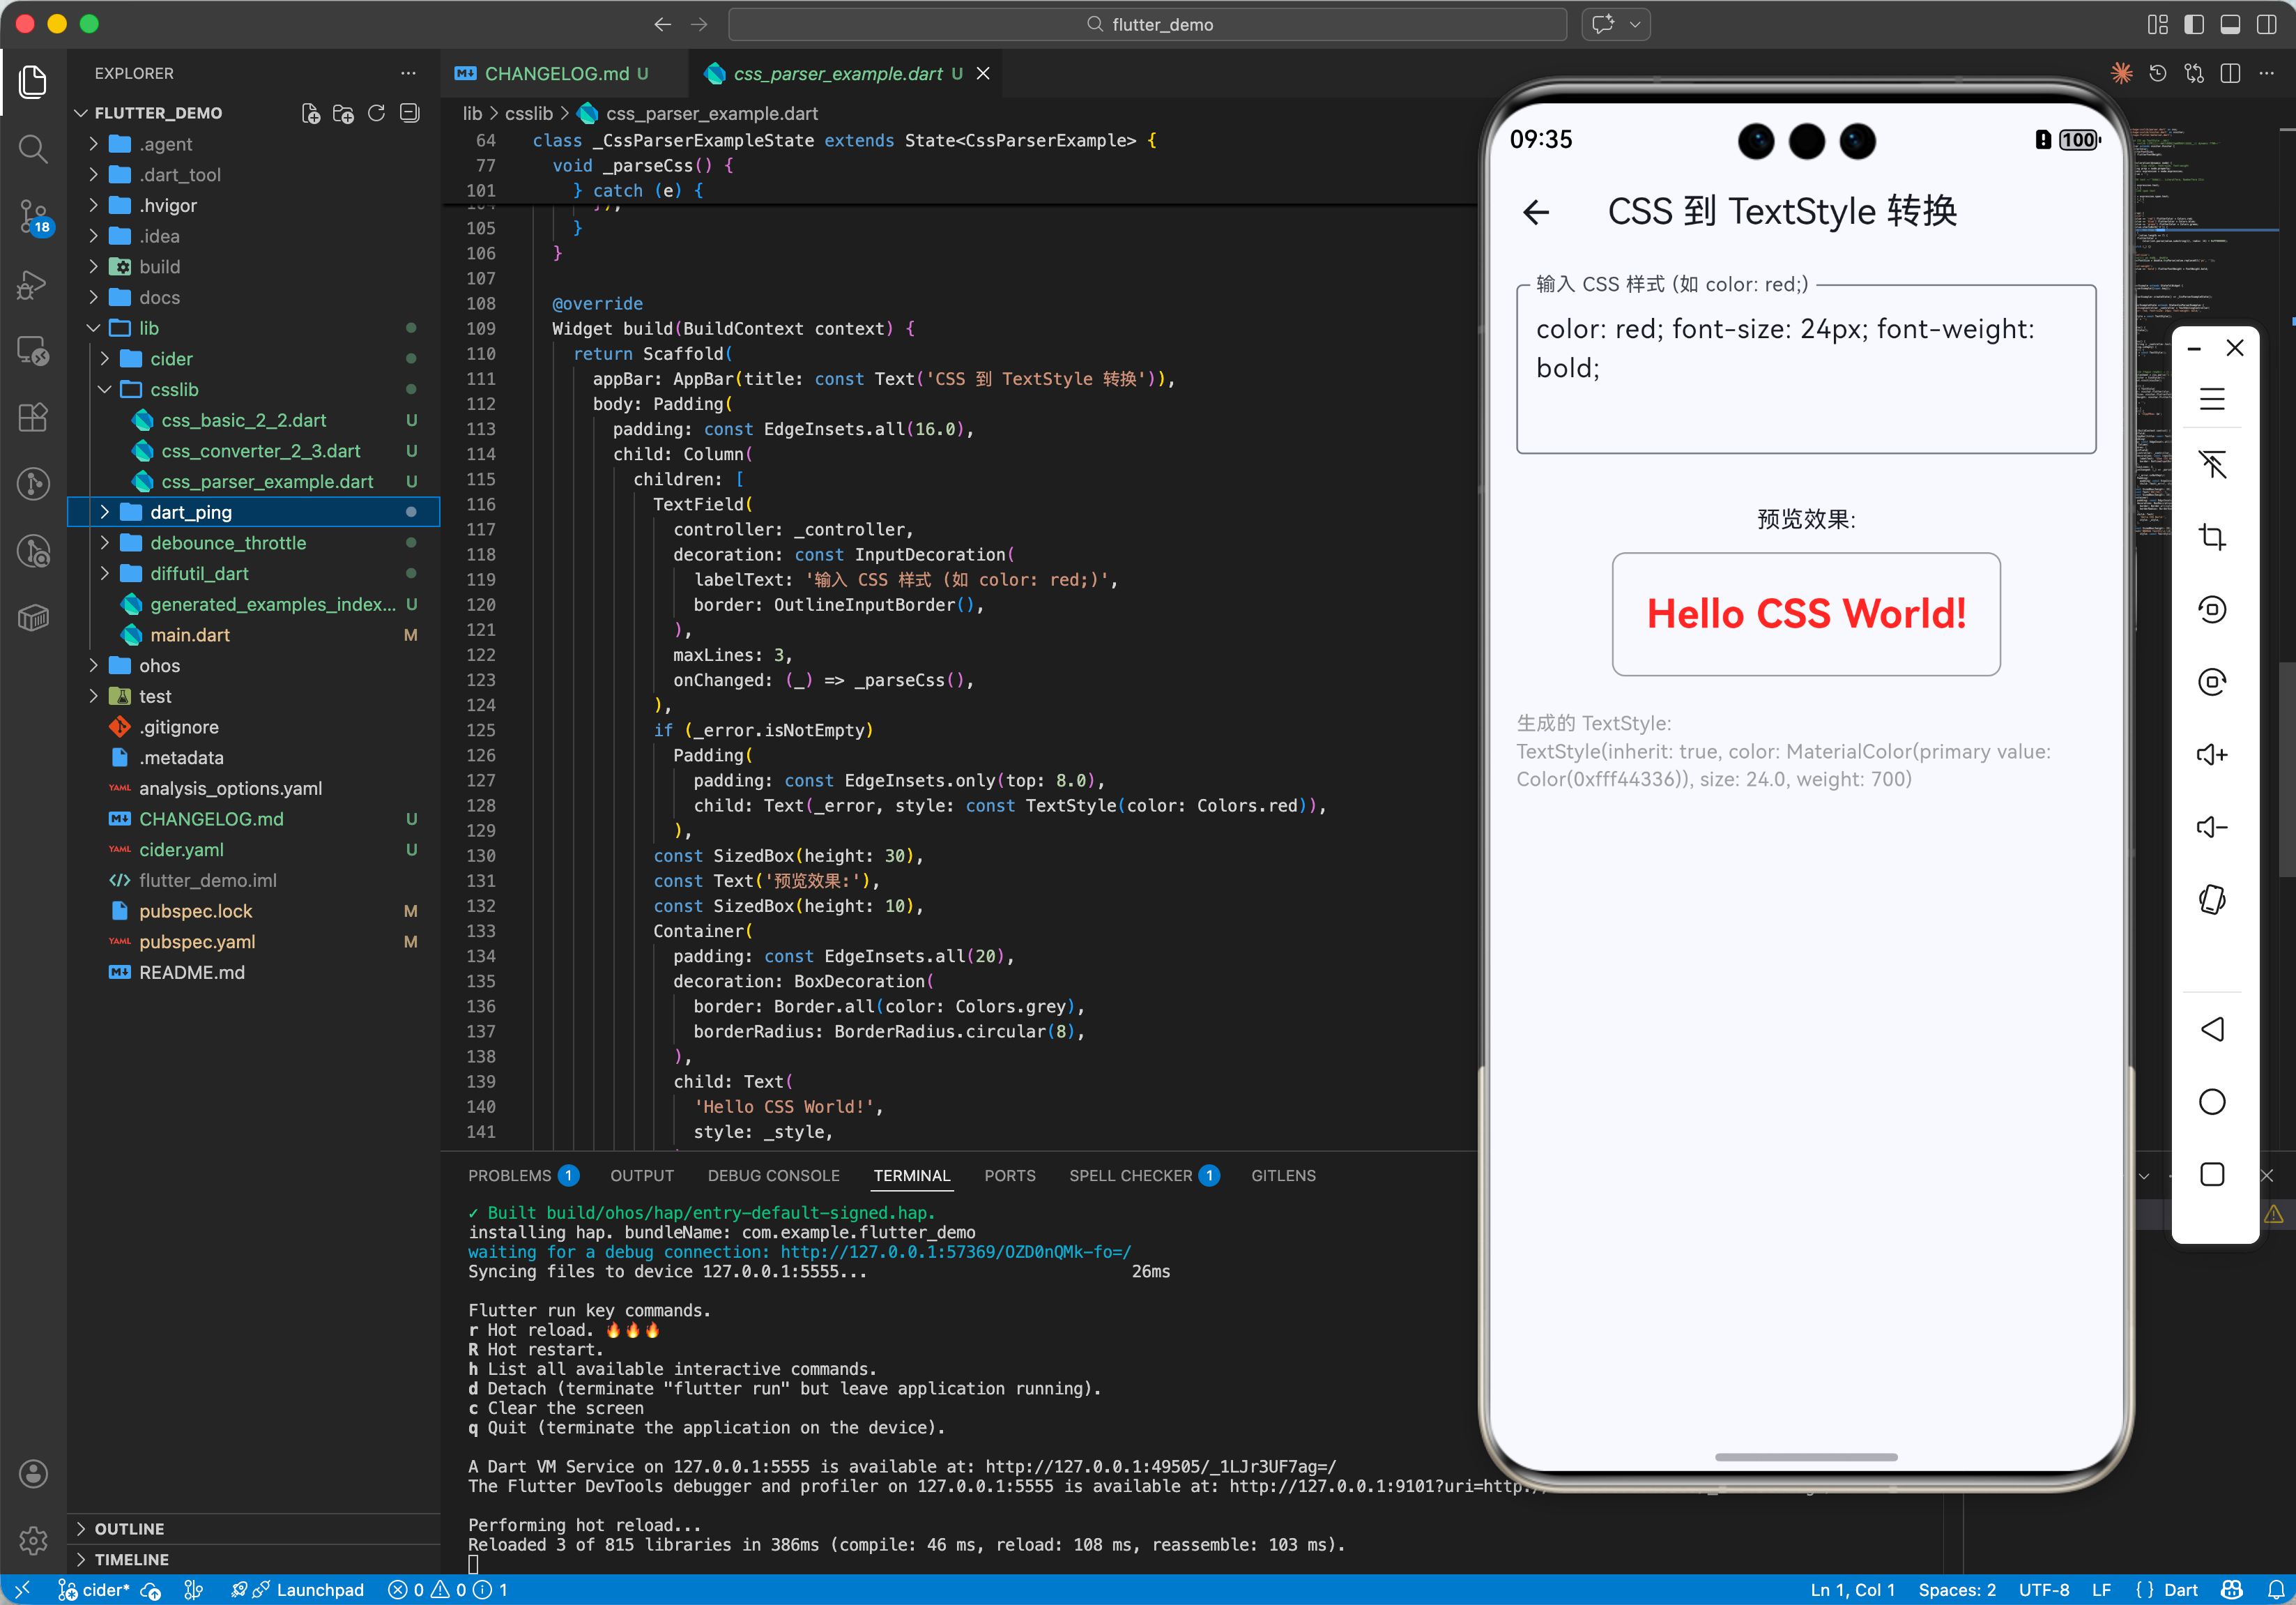Click the emulator volume up icon
The width and height of the screenshot is (2296, 1605).
tap(2211, 754)
